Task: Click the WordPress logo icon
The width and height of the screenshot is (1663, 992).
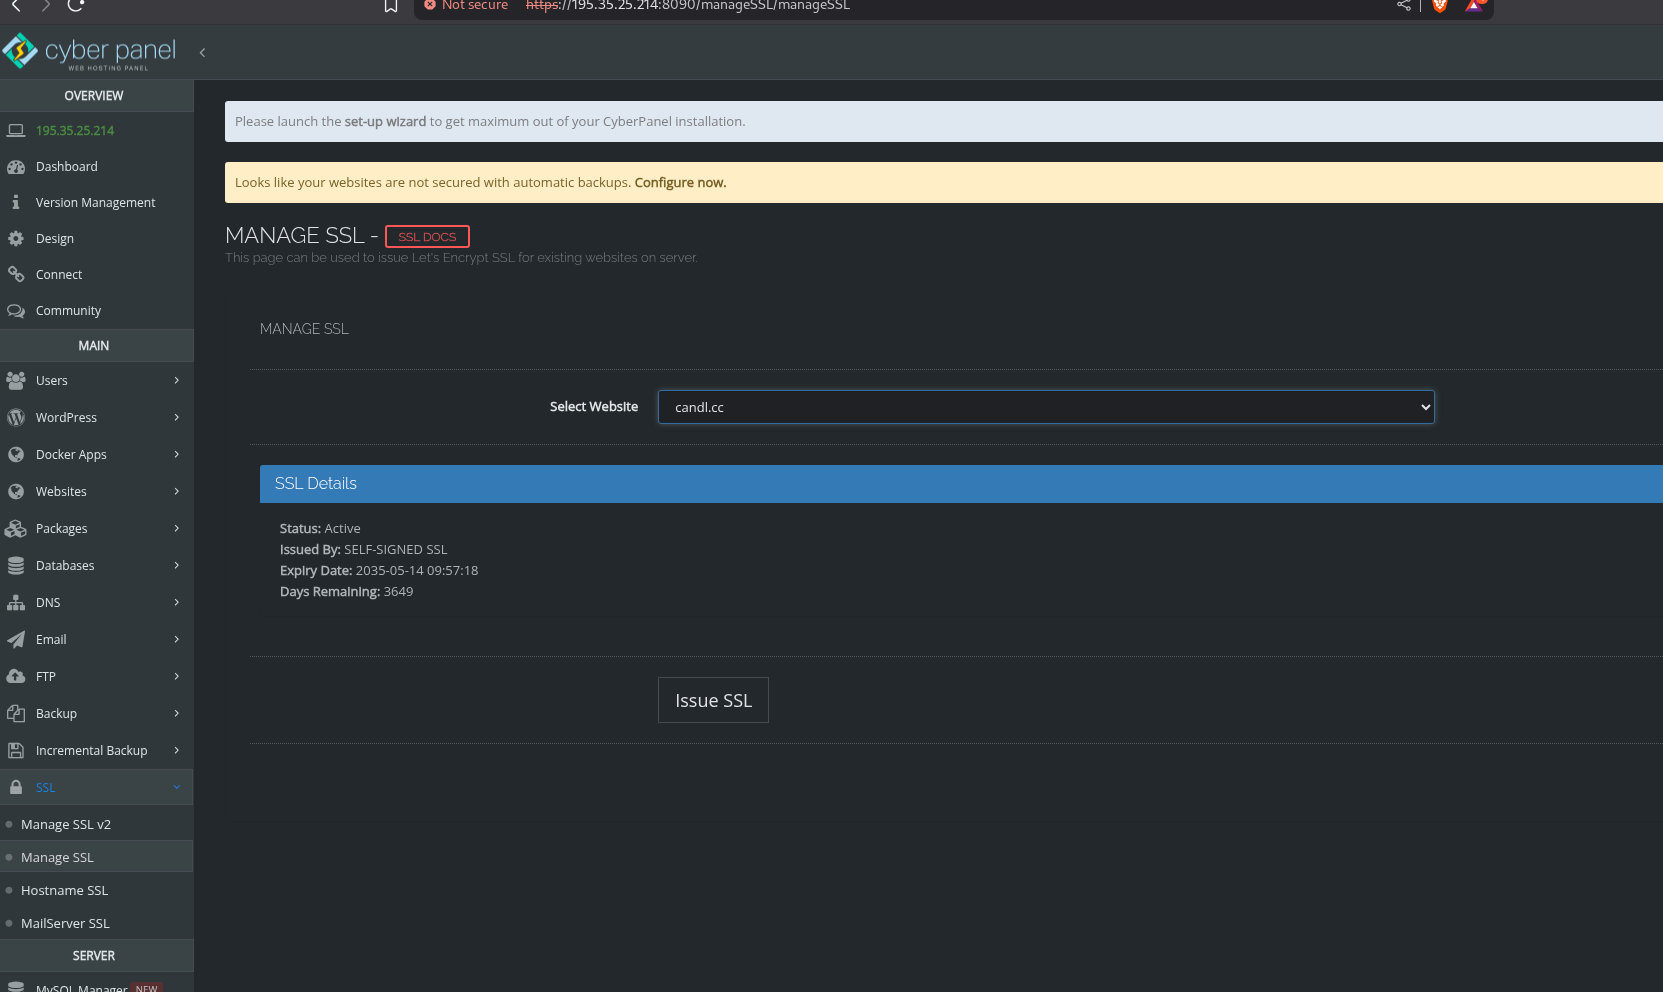Action: pos(16,417)
